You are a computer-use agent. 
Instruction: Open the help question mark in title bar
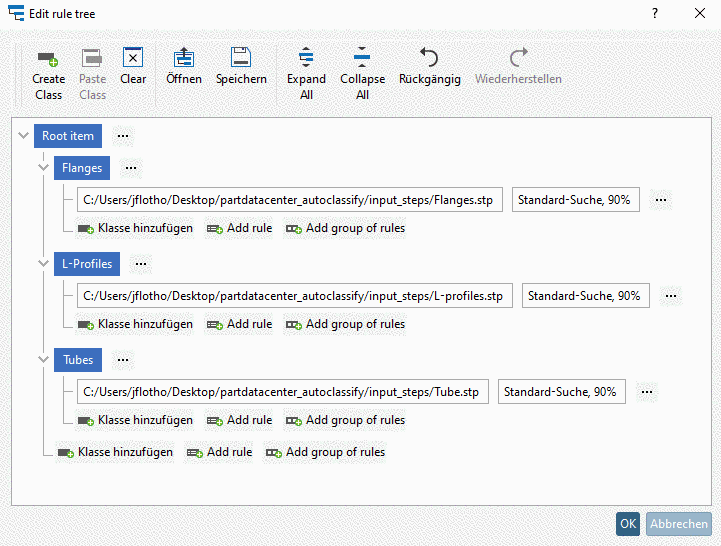click(655, 13)
